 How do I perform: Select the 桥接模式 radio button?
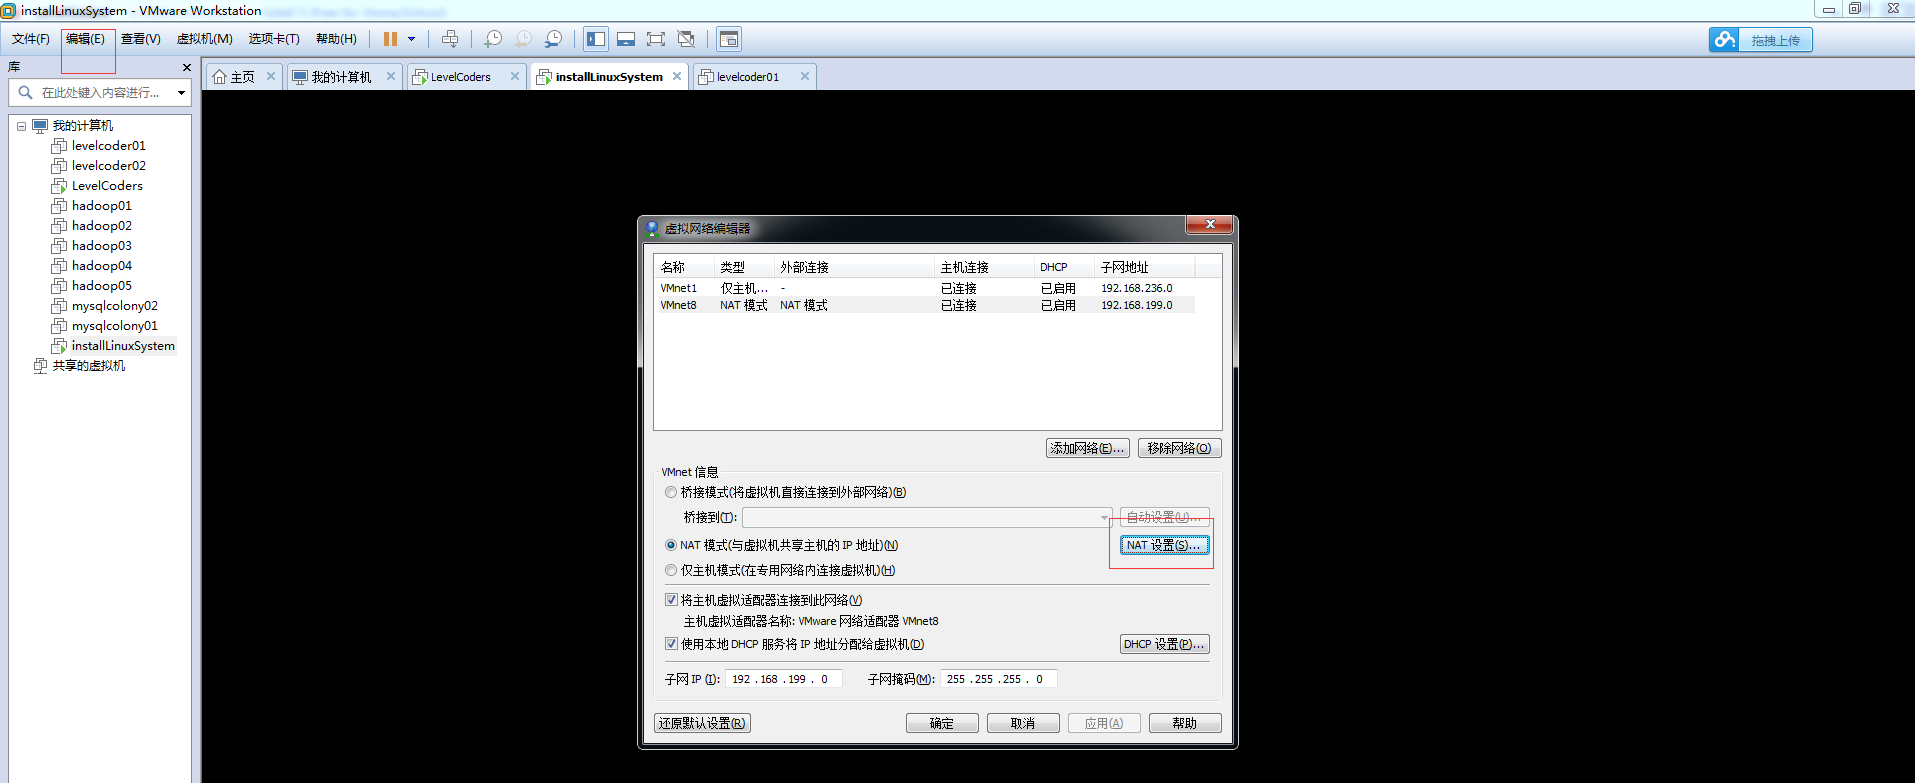[x=671, y=492]
